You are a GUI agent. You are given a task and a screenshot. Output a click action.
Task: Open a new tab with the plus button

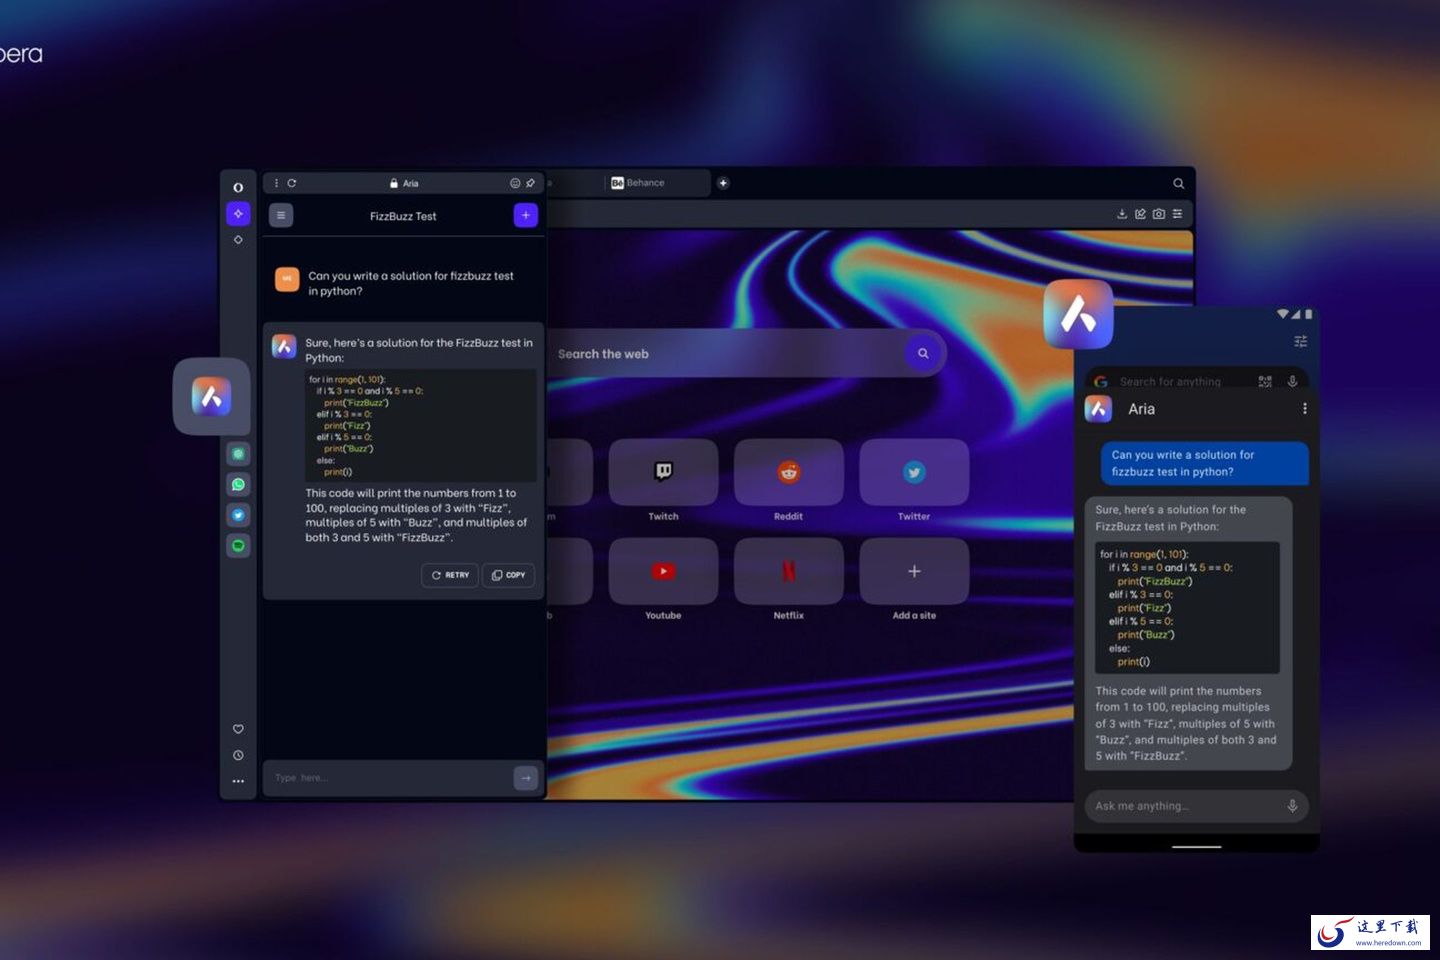pyautogui.click(x=723, y=183)
